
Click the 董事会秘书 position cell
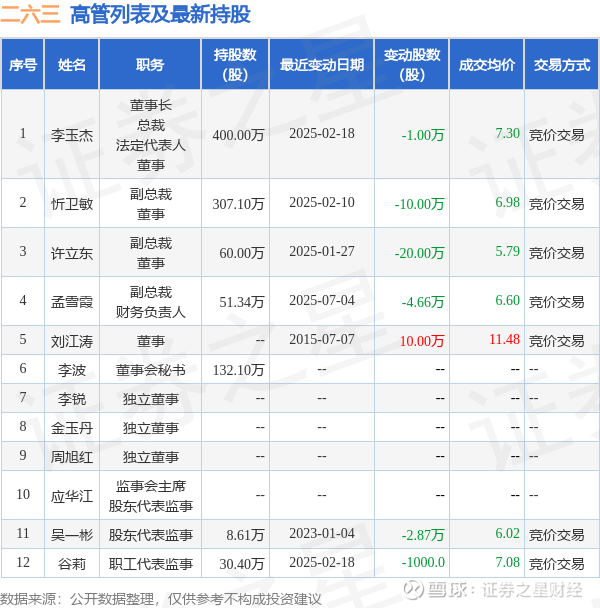(x=150, y=370)
